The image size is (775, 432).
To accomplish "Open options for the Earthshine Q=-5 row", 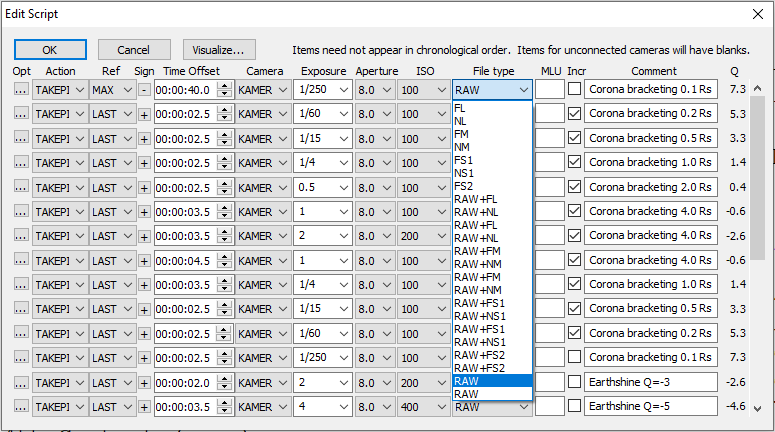I will click(21, 406).
